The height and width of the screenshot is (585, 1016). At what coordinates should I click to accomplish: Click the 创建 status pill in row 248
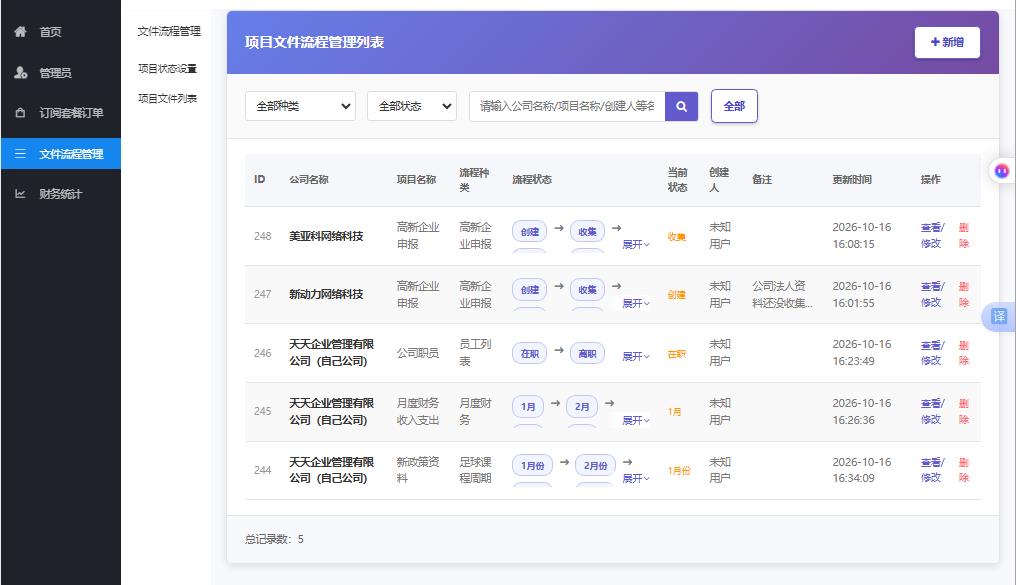pos(529,232)
